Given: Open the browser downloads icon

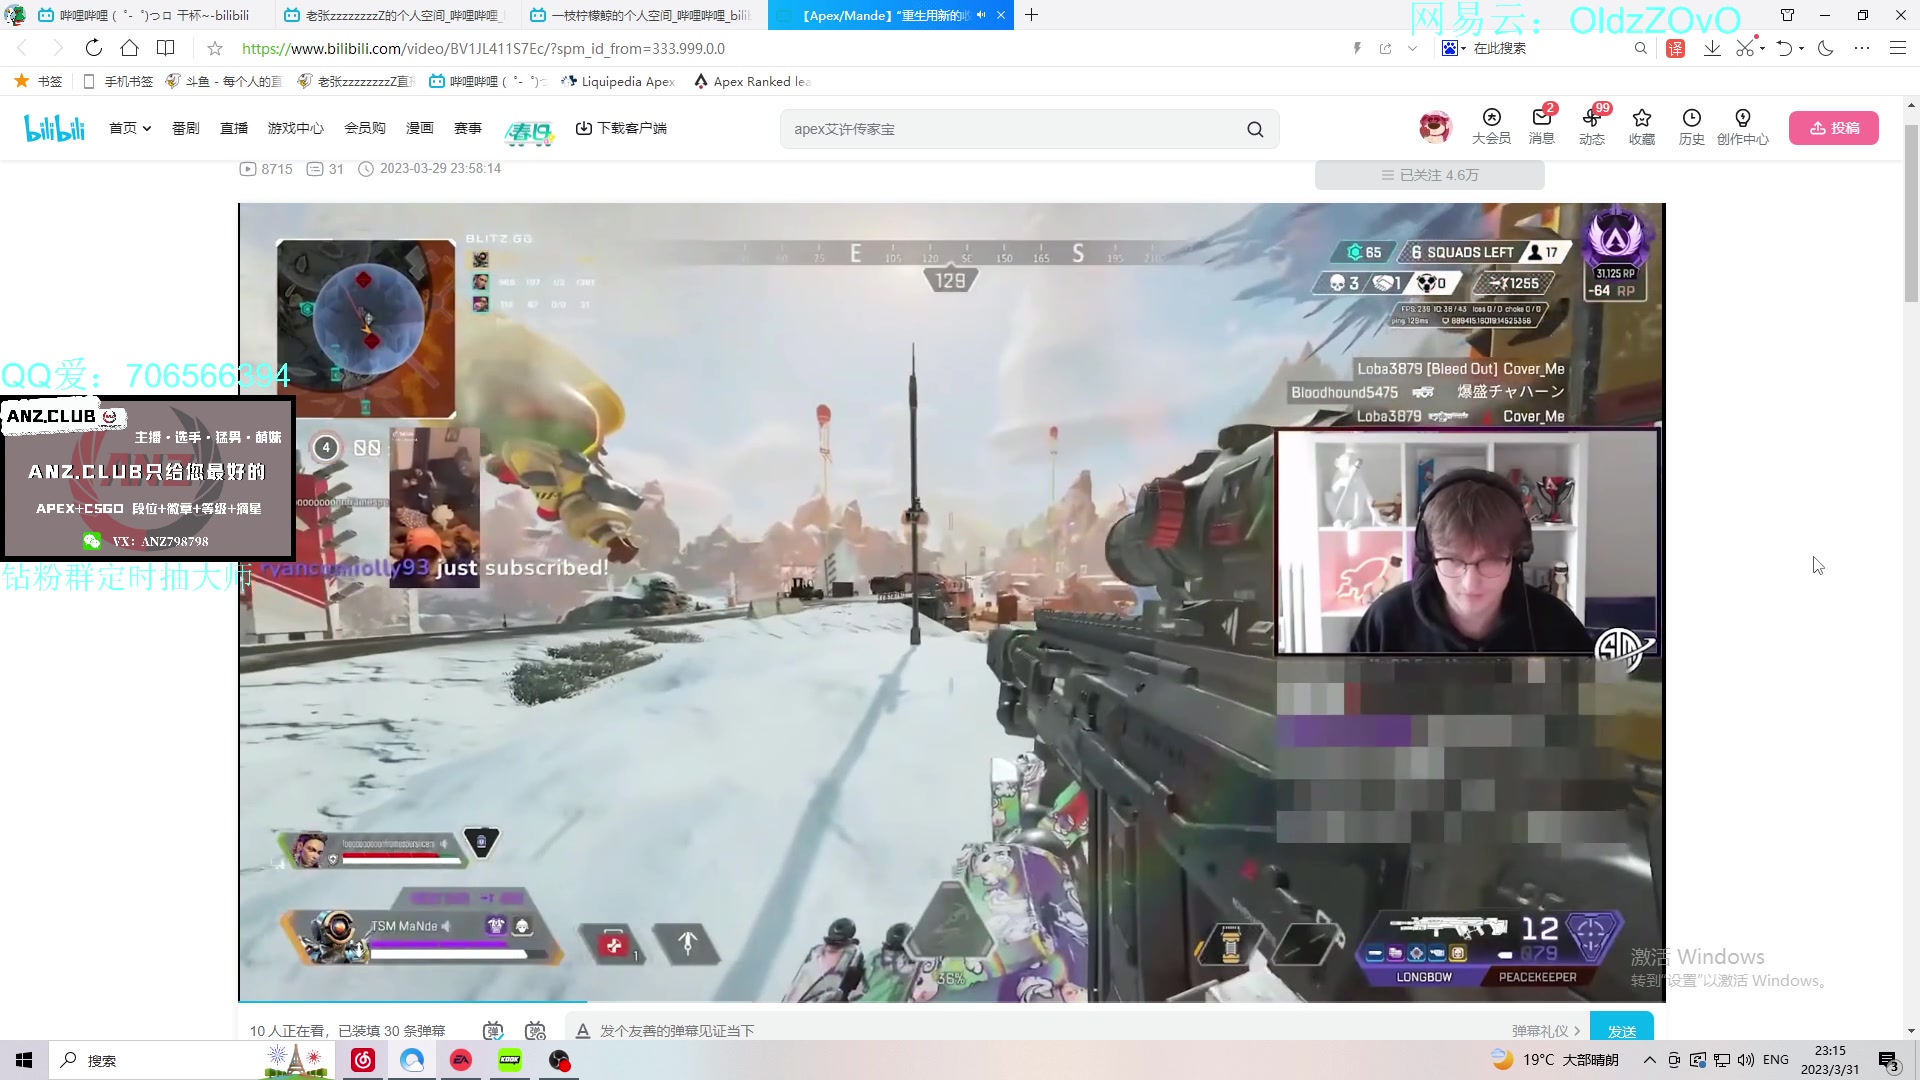Looking at the screenshot, I should pyautogui.click(x=1712, y=48).
